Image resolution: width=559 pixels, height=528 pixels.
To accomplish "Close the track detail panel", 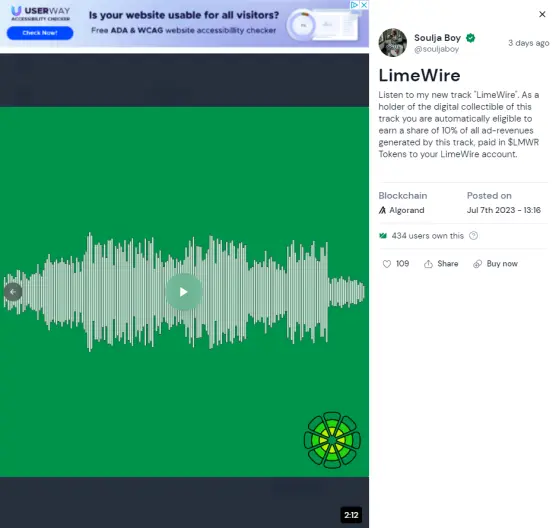I will (x=542, y=14).
